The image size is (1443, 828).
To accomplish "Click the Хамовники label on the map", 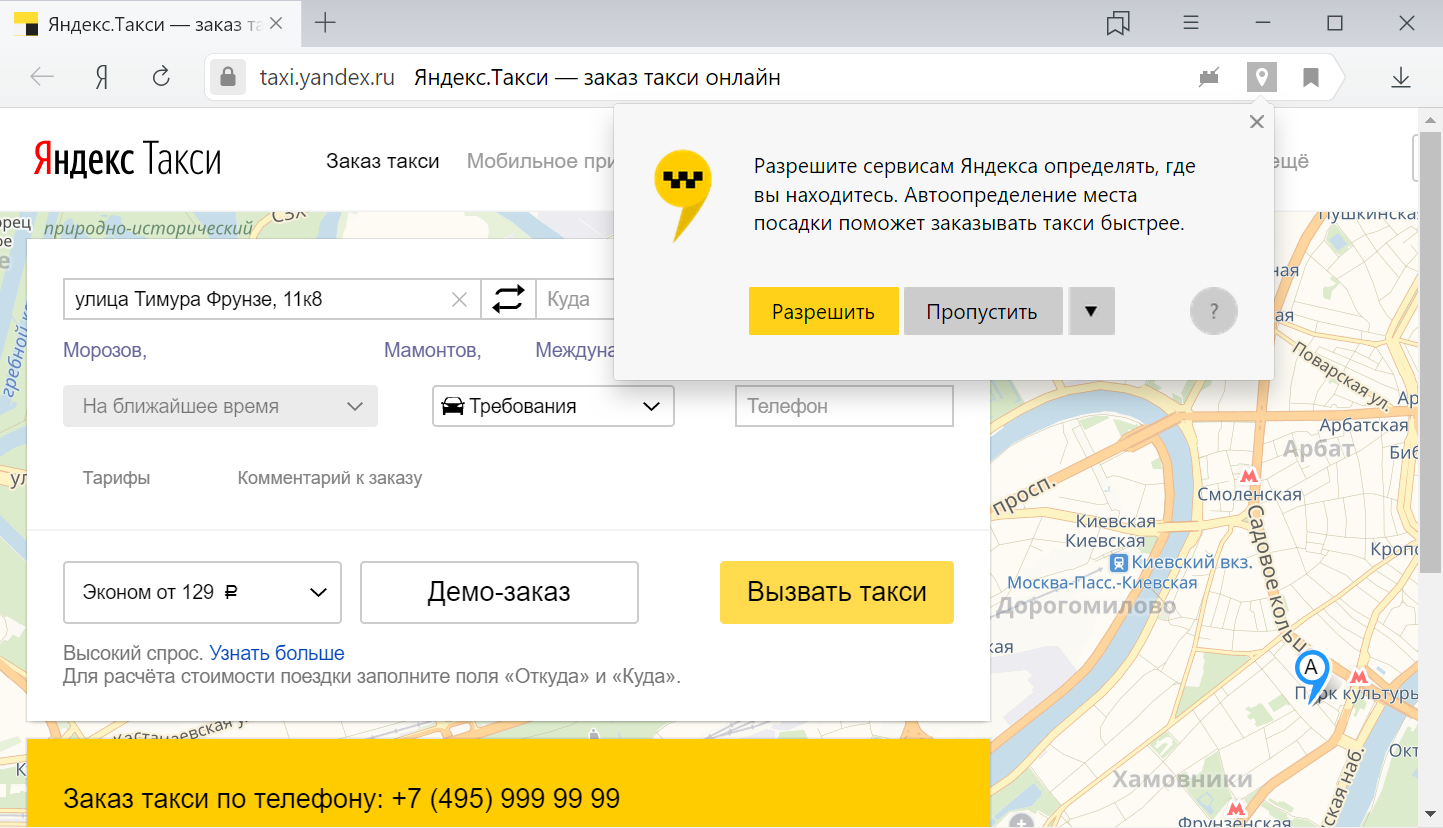I will (x=1182, y=779).
